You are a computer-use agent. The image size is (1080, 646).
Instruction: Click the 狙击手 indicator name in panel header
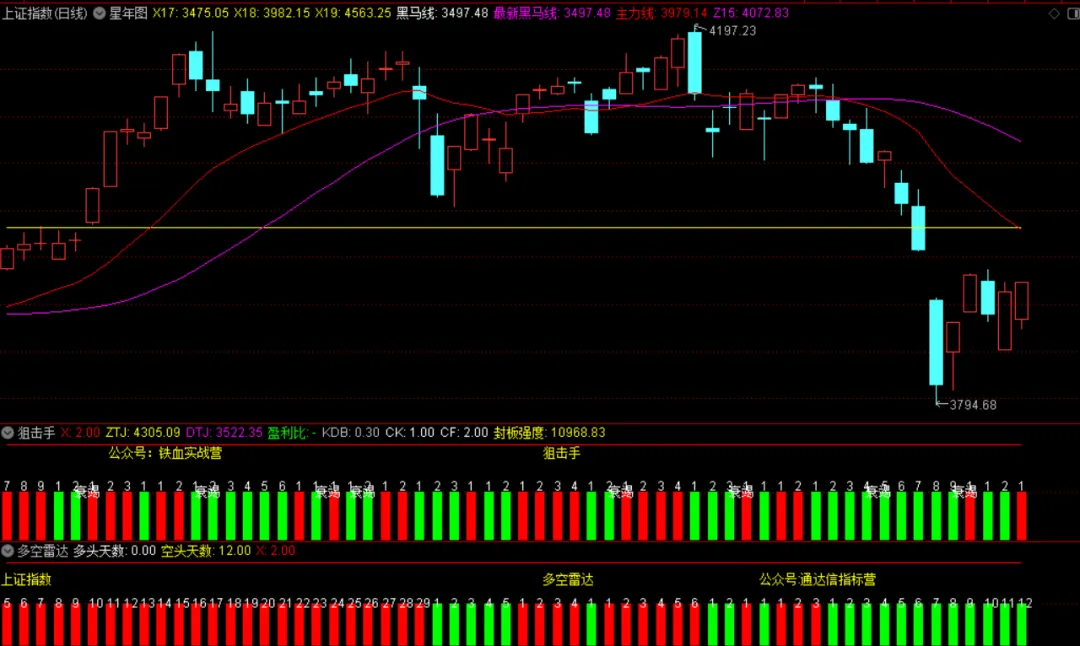[x=37, y=433]
